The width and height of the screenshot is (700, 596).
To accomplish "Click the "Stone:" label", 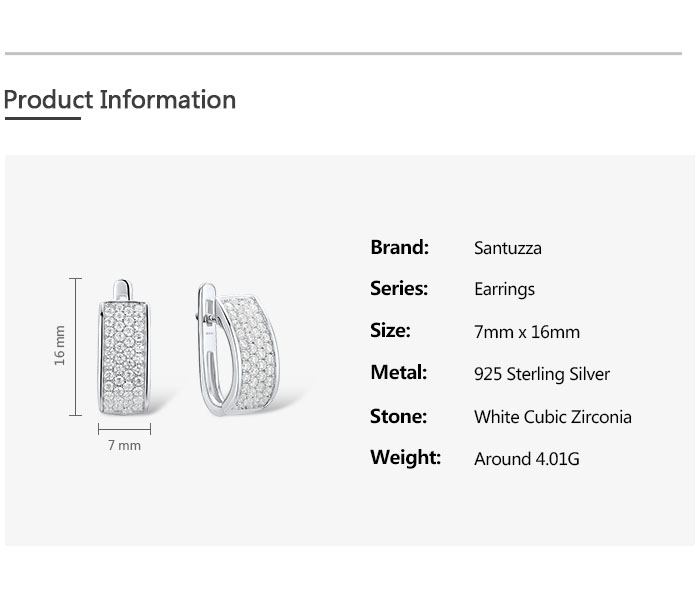I will click(x=398, y=416).
